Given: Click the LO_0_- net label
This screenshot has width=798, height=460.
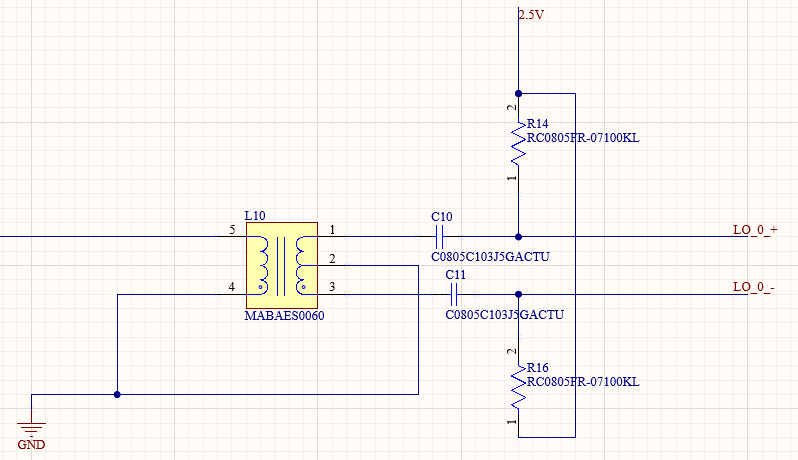Looking at the screenshot, I should 754,287.
